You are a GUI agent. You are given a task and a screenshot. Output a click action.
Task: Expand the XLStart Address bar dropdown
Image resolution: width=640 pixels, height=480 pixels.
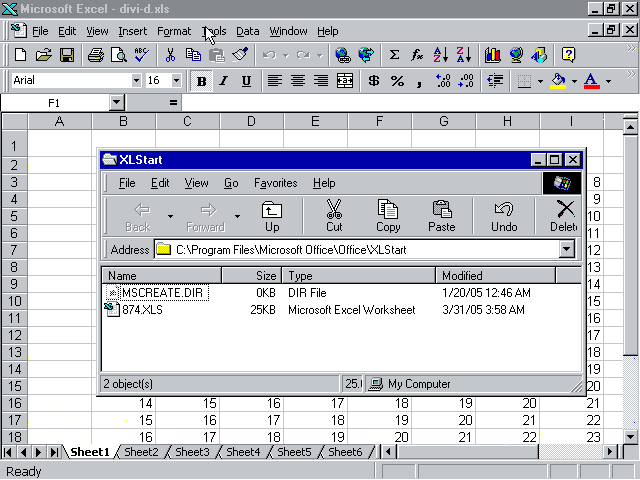pyautogui.click(x=567, y=249)
